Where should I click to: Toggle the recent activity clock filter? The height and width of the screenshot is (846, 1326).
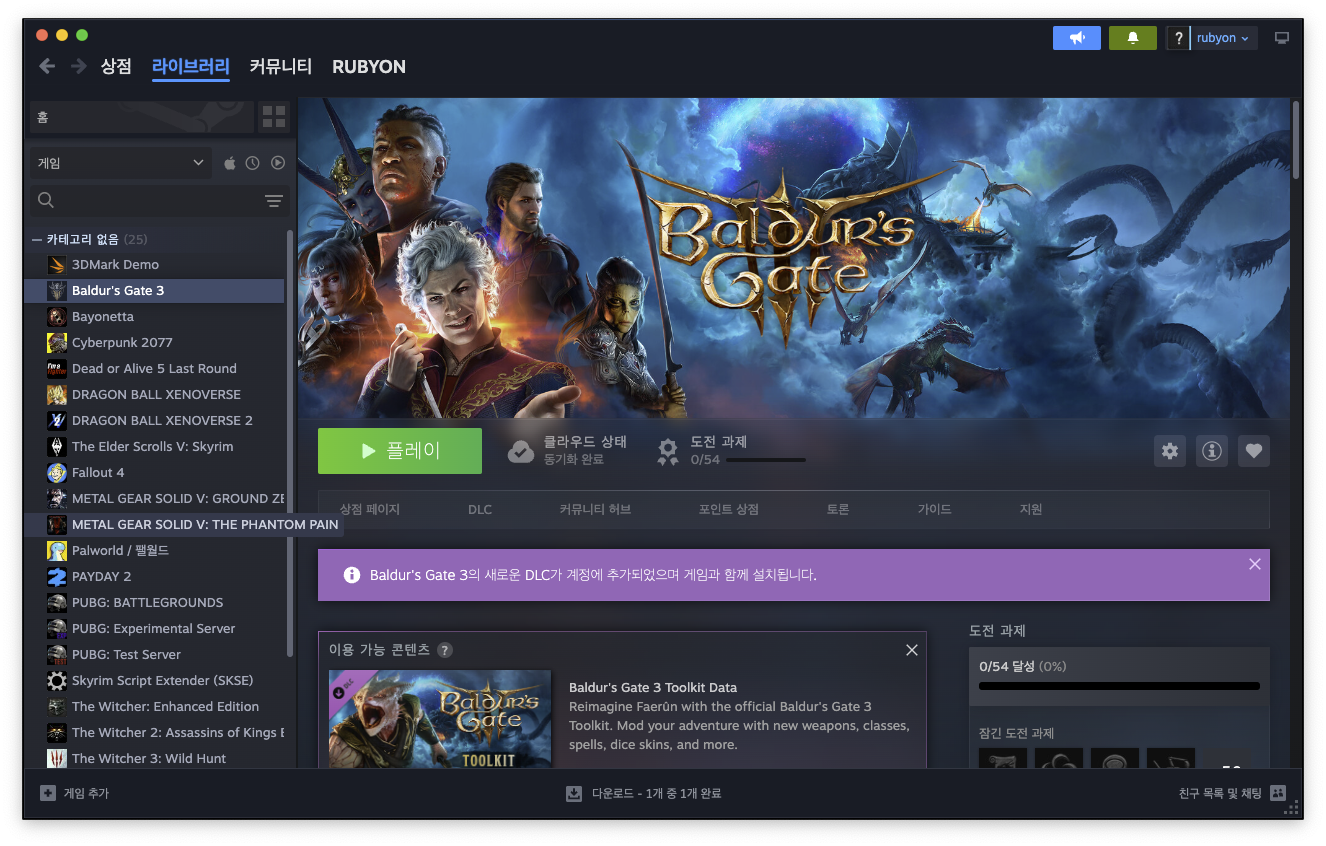click(253, 163)
